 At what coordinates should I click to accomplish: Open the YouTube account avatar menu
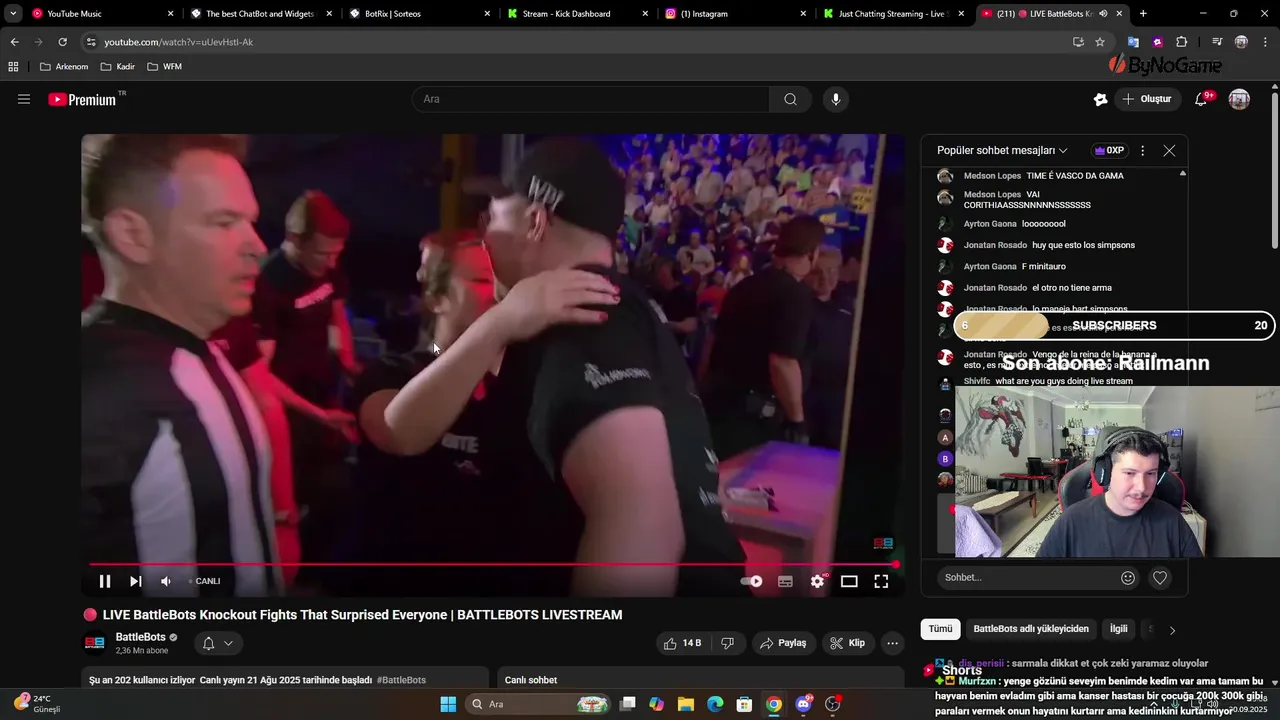pyautogui.click(x=1239, y=99)
